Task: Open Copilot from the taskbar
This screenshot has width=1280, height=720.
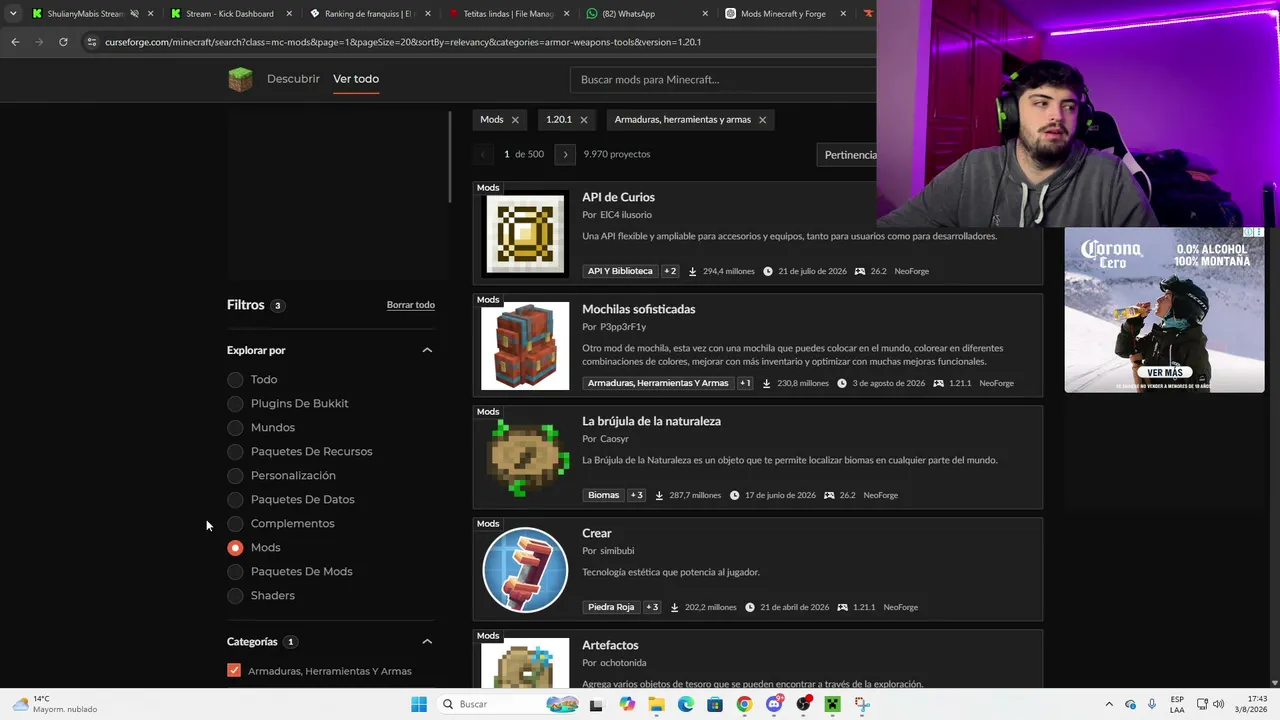Action: [x=627, y=704]
